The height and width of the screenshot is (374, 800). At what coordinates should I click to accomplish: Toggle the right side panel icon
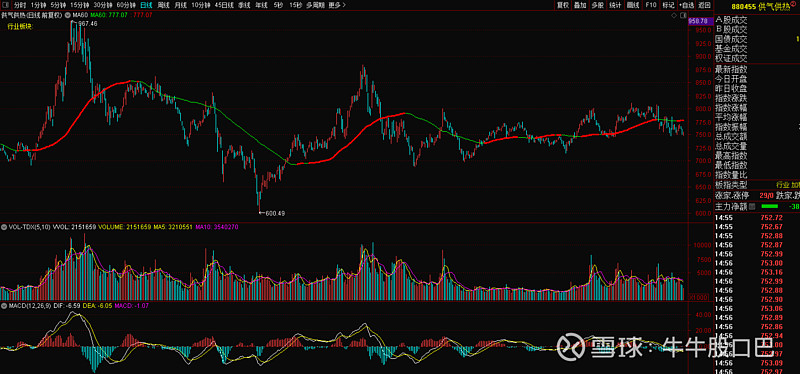pyautogui.click(x=684, y=15)
